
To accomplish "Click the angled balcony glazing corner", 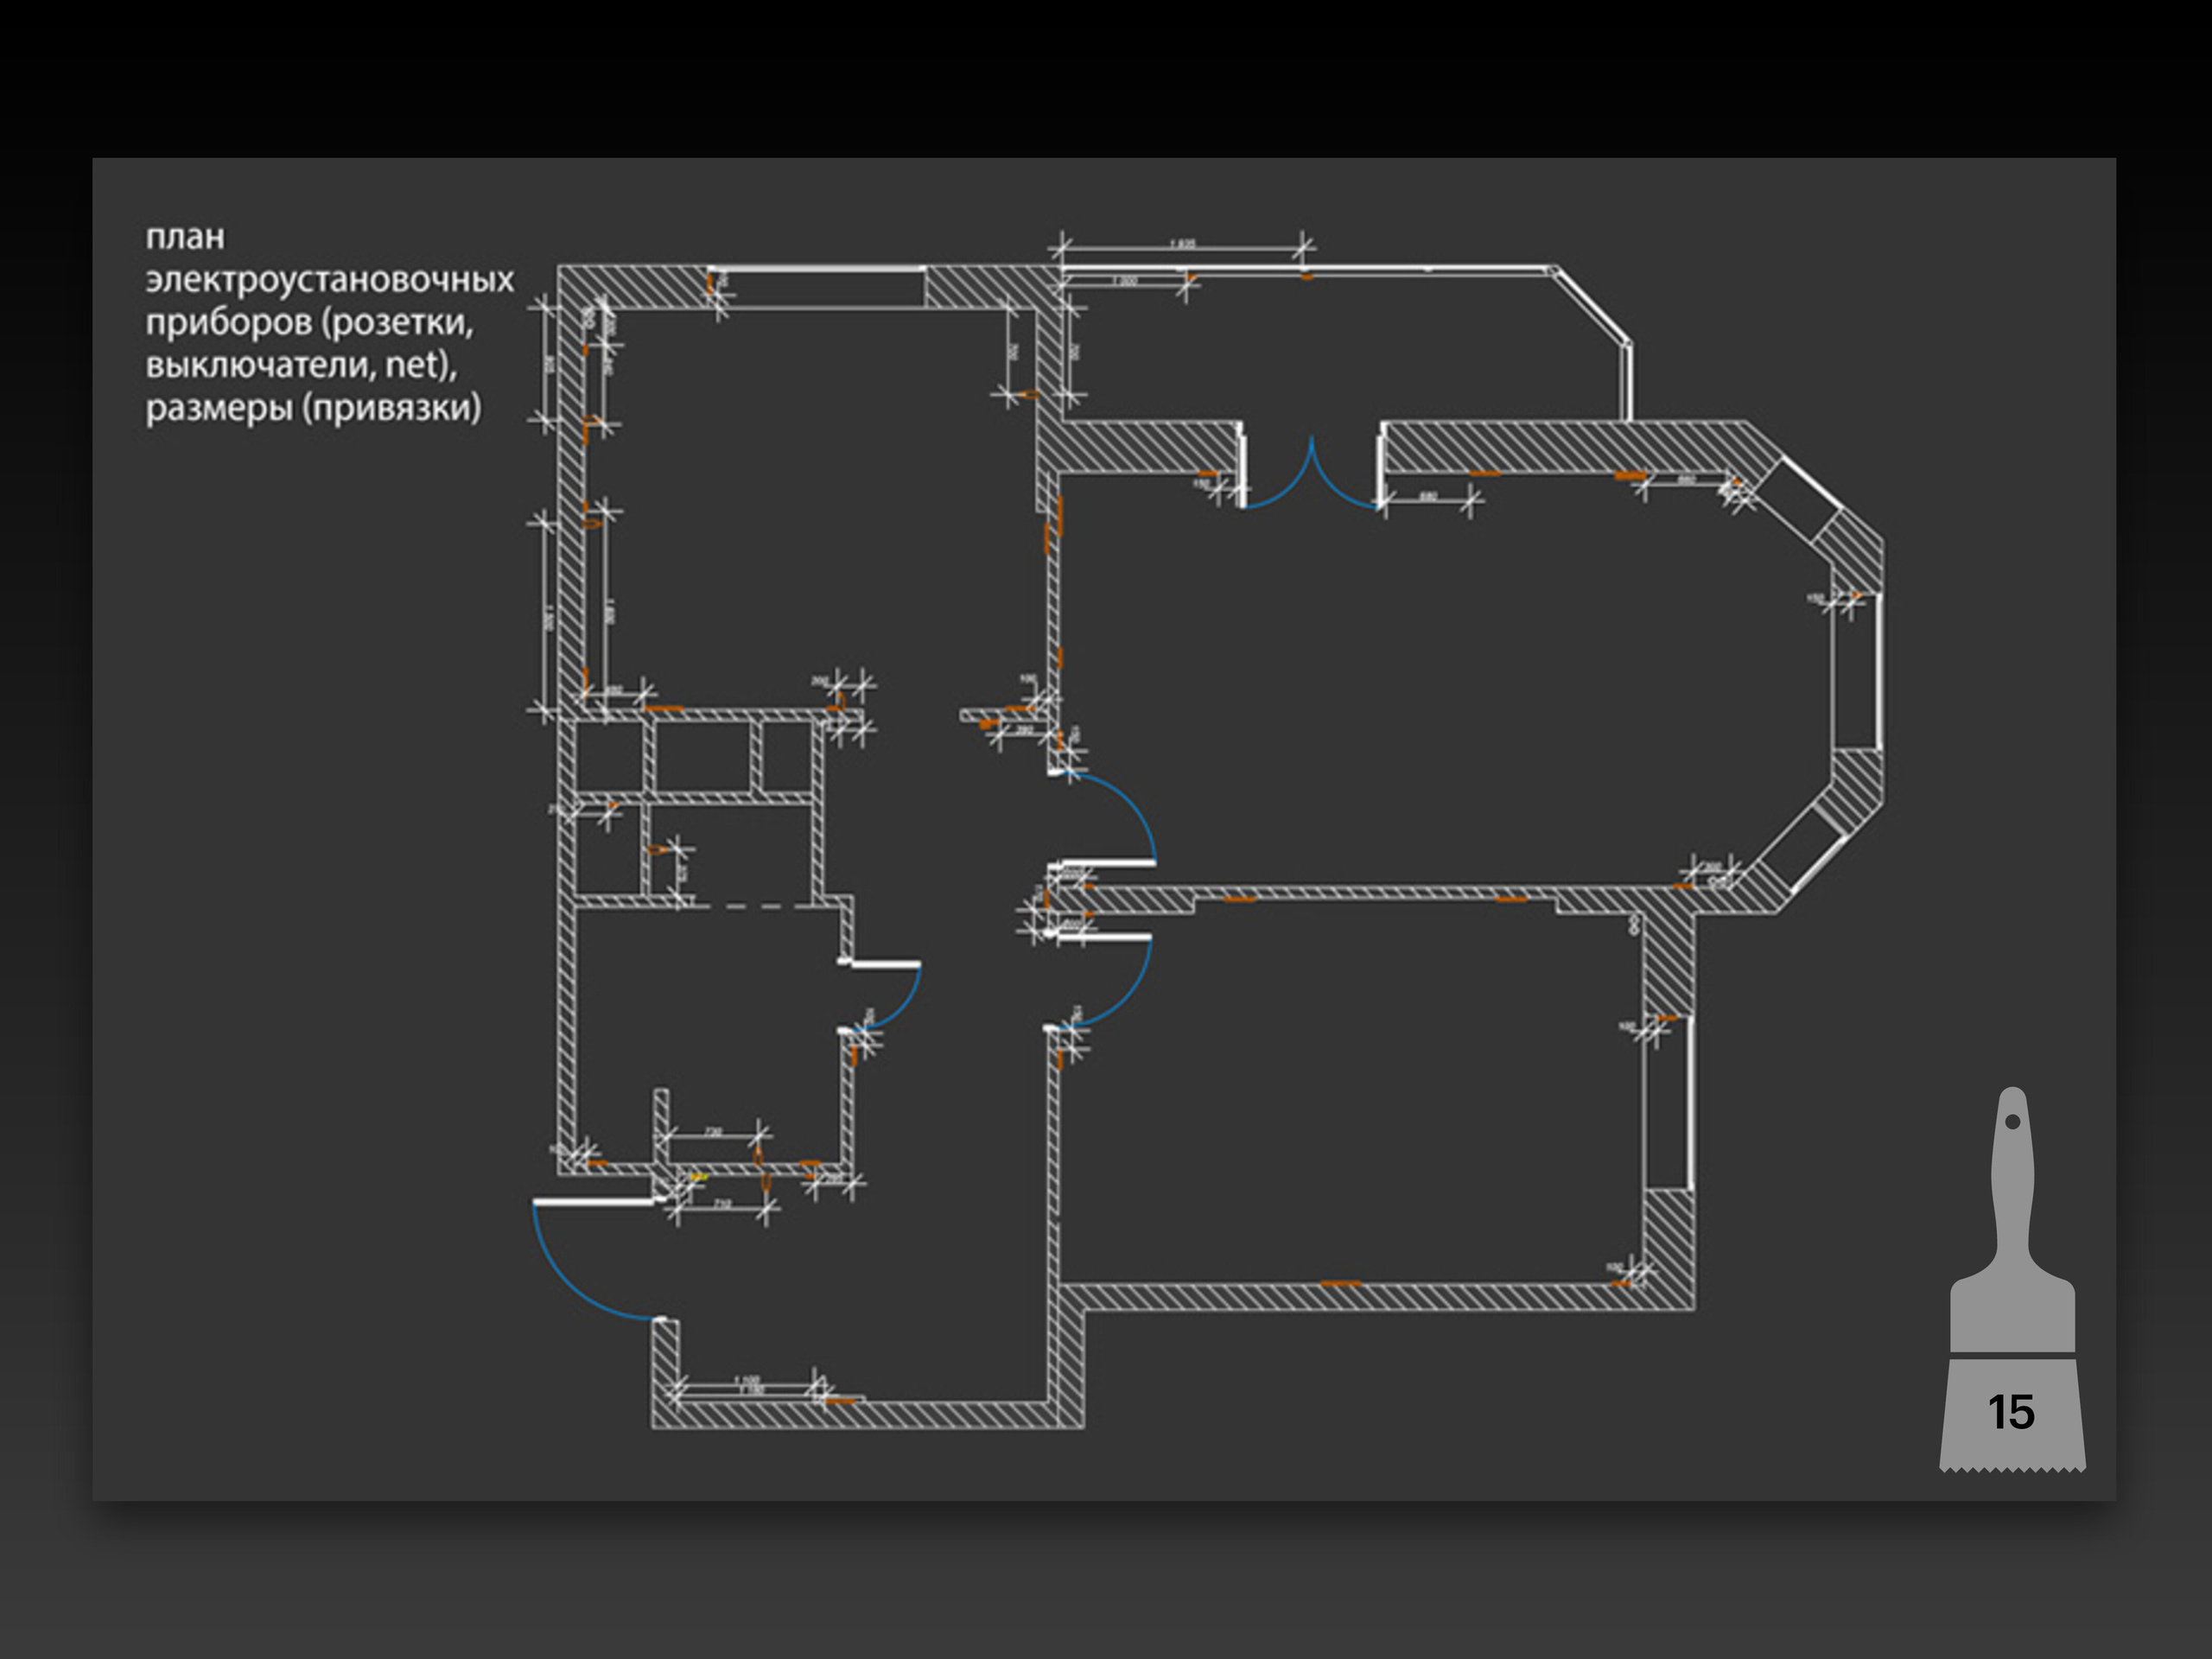I will point(1592,305).
